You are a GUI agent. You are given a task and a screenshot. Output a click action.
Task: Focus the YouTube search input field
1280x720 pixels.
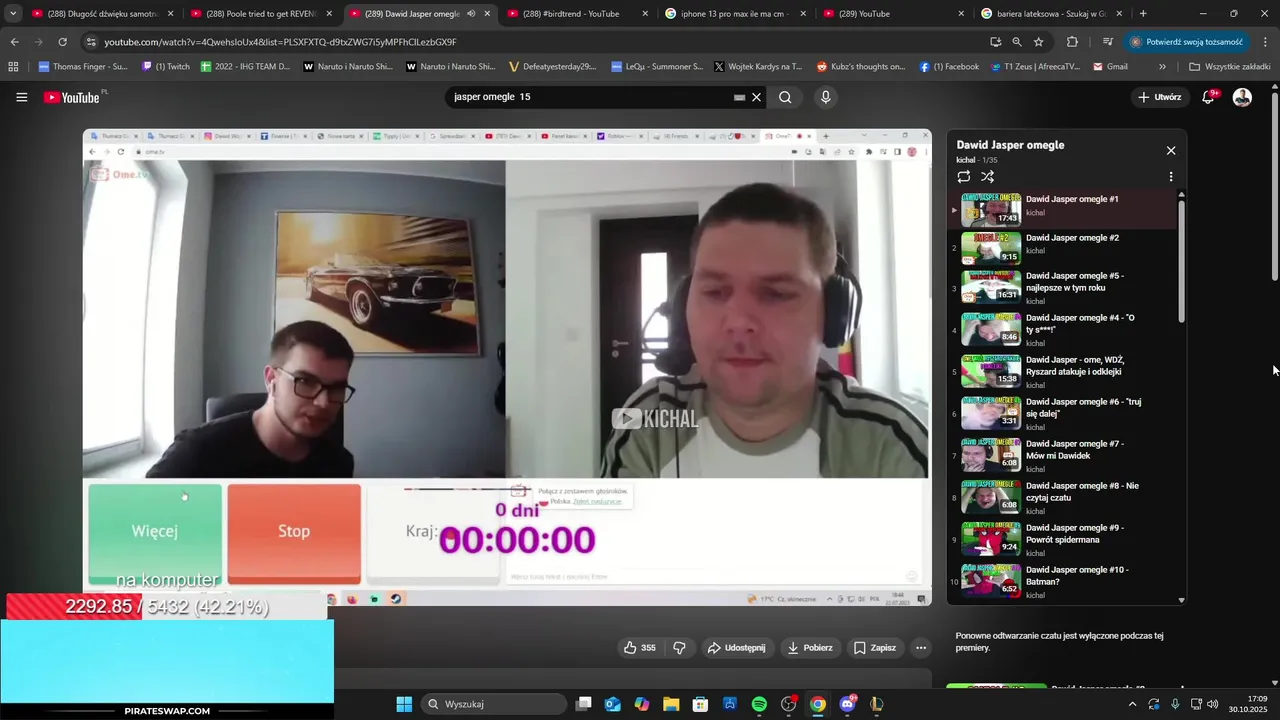590,97
